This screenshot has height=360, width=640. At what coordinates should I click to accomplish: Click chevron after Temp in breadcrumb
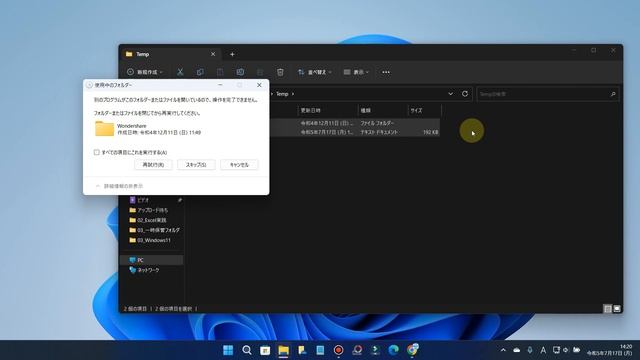pyautogui.click(x=293, y=94)
